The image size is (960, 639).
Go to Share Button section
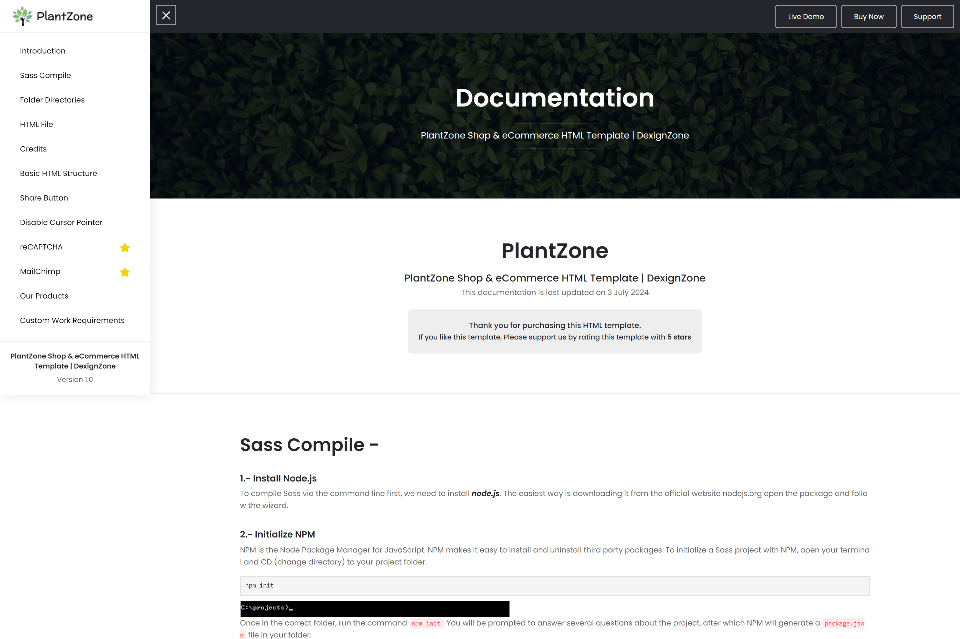pos(44,198)
